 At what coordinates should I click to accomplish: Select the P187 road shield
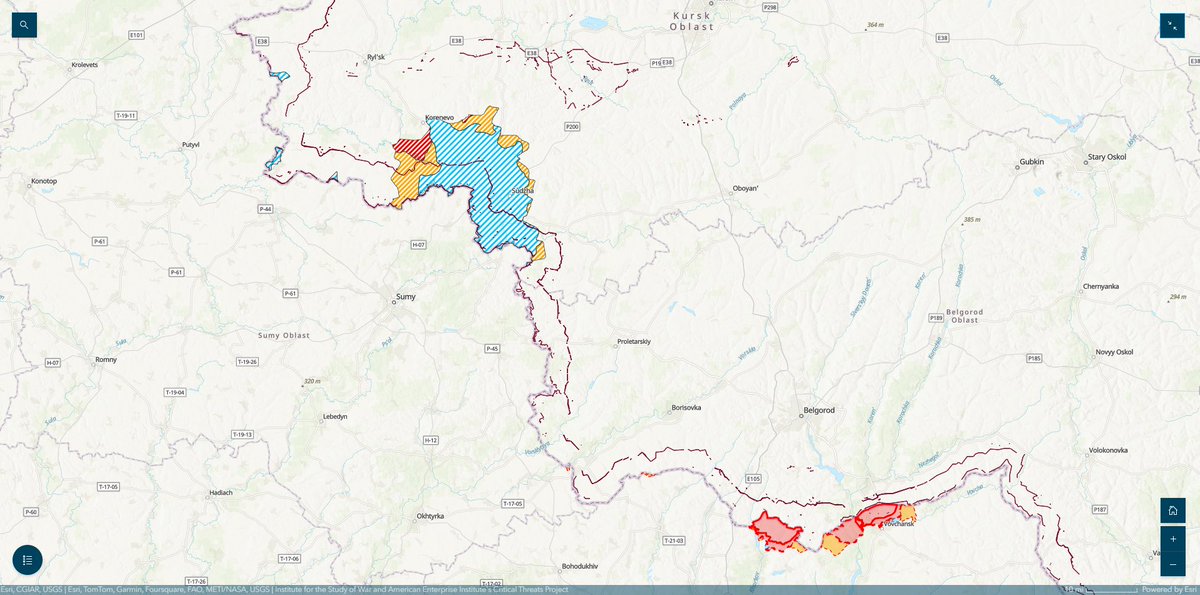coord(1100,510)
